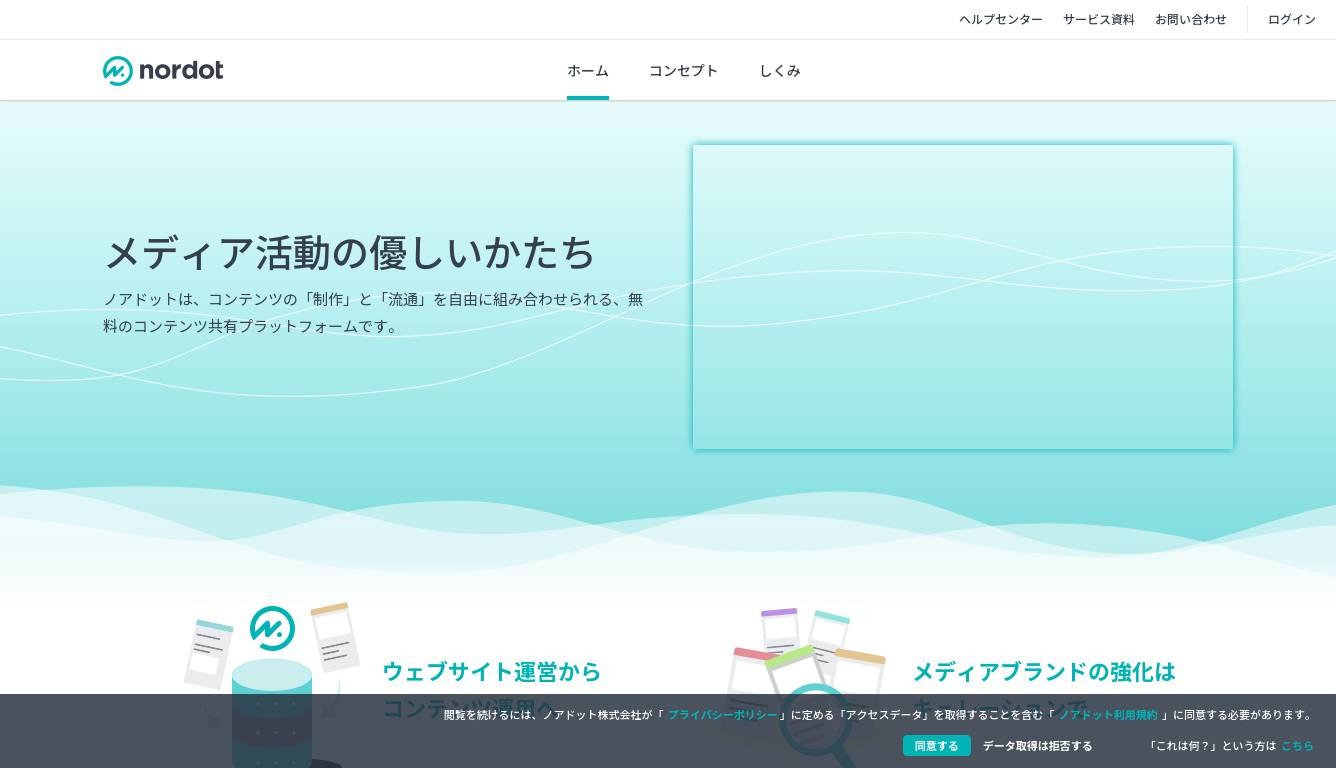Switch to the コンセプト tab
Screen dimensions: 1336x768
tap(683, 71)
